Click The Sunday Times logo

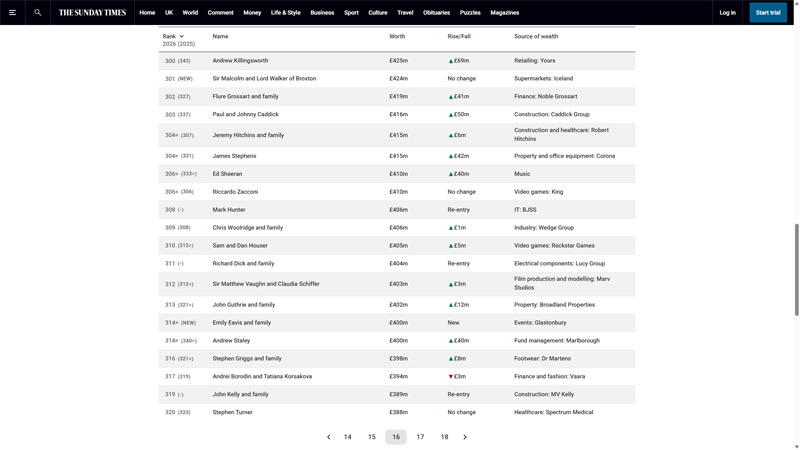click(x=92, y=12)
